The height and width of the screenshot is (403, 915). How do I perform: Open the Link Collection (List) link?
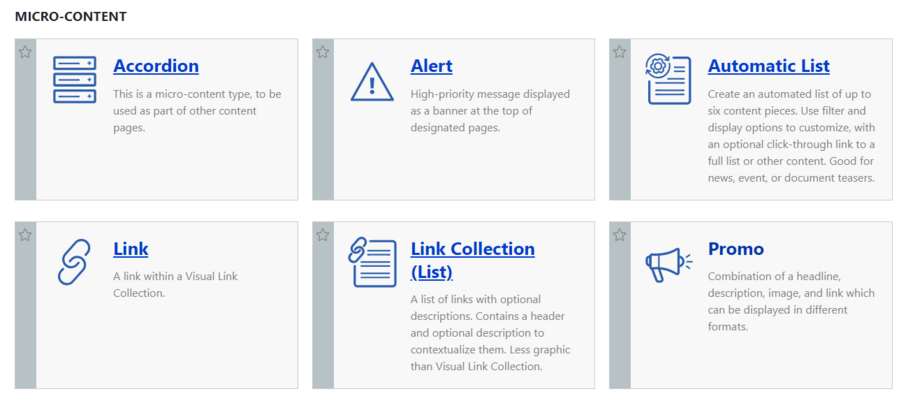(473, 260)
